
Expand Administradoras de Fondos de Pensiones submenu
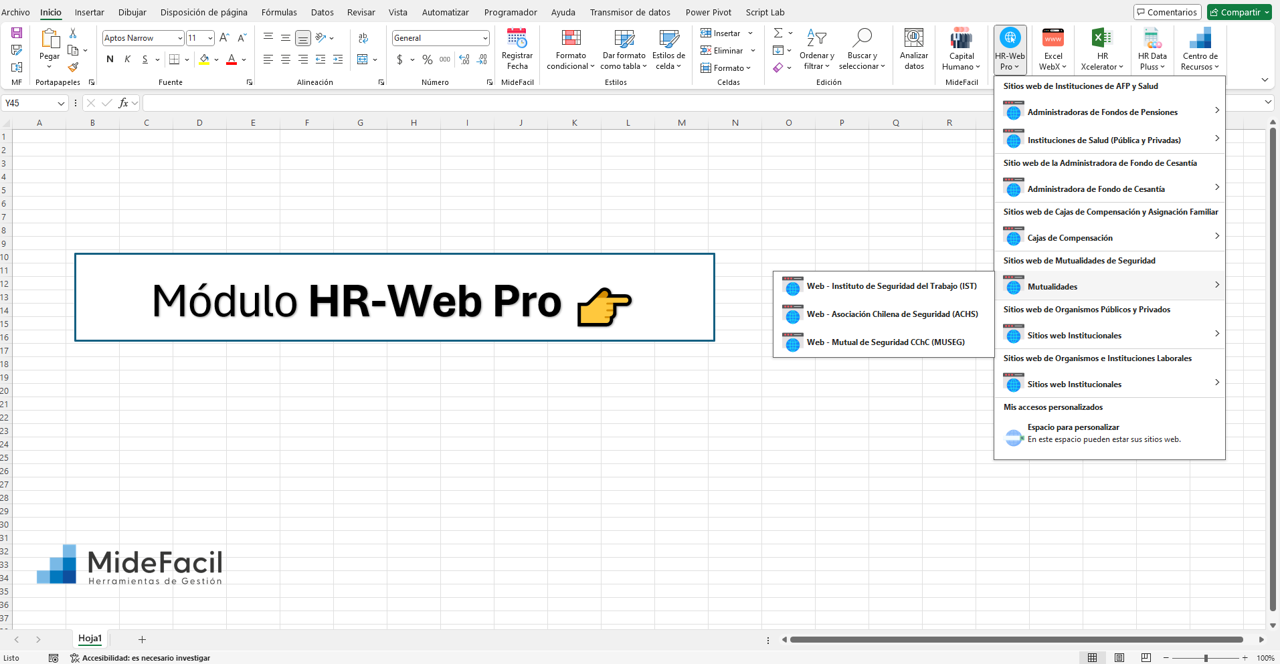(x=1110, y=112)
